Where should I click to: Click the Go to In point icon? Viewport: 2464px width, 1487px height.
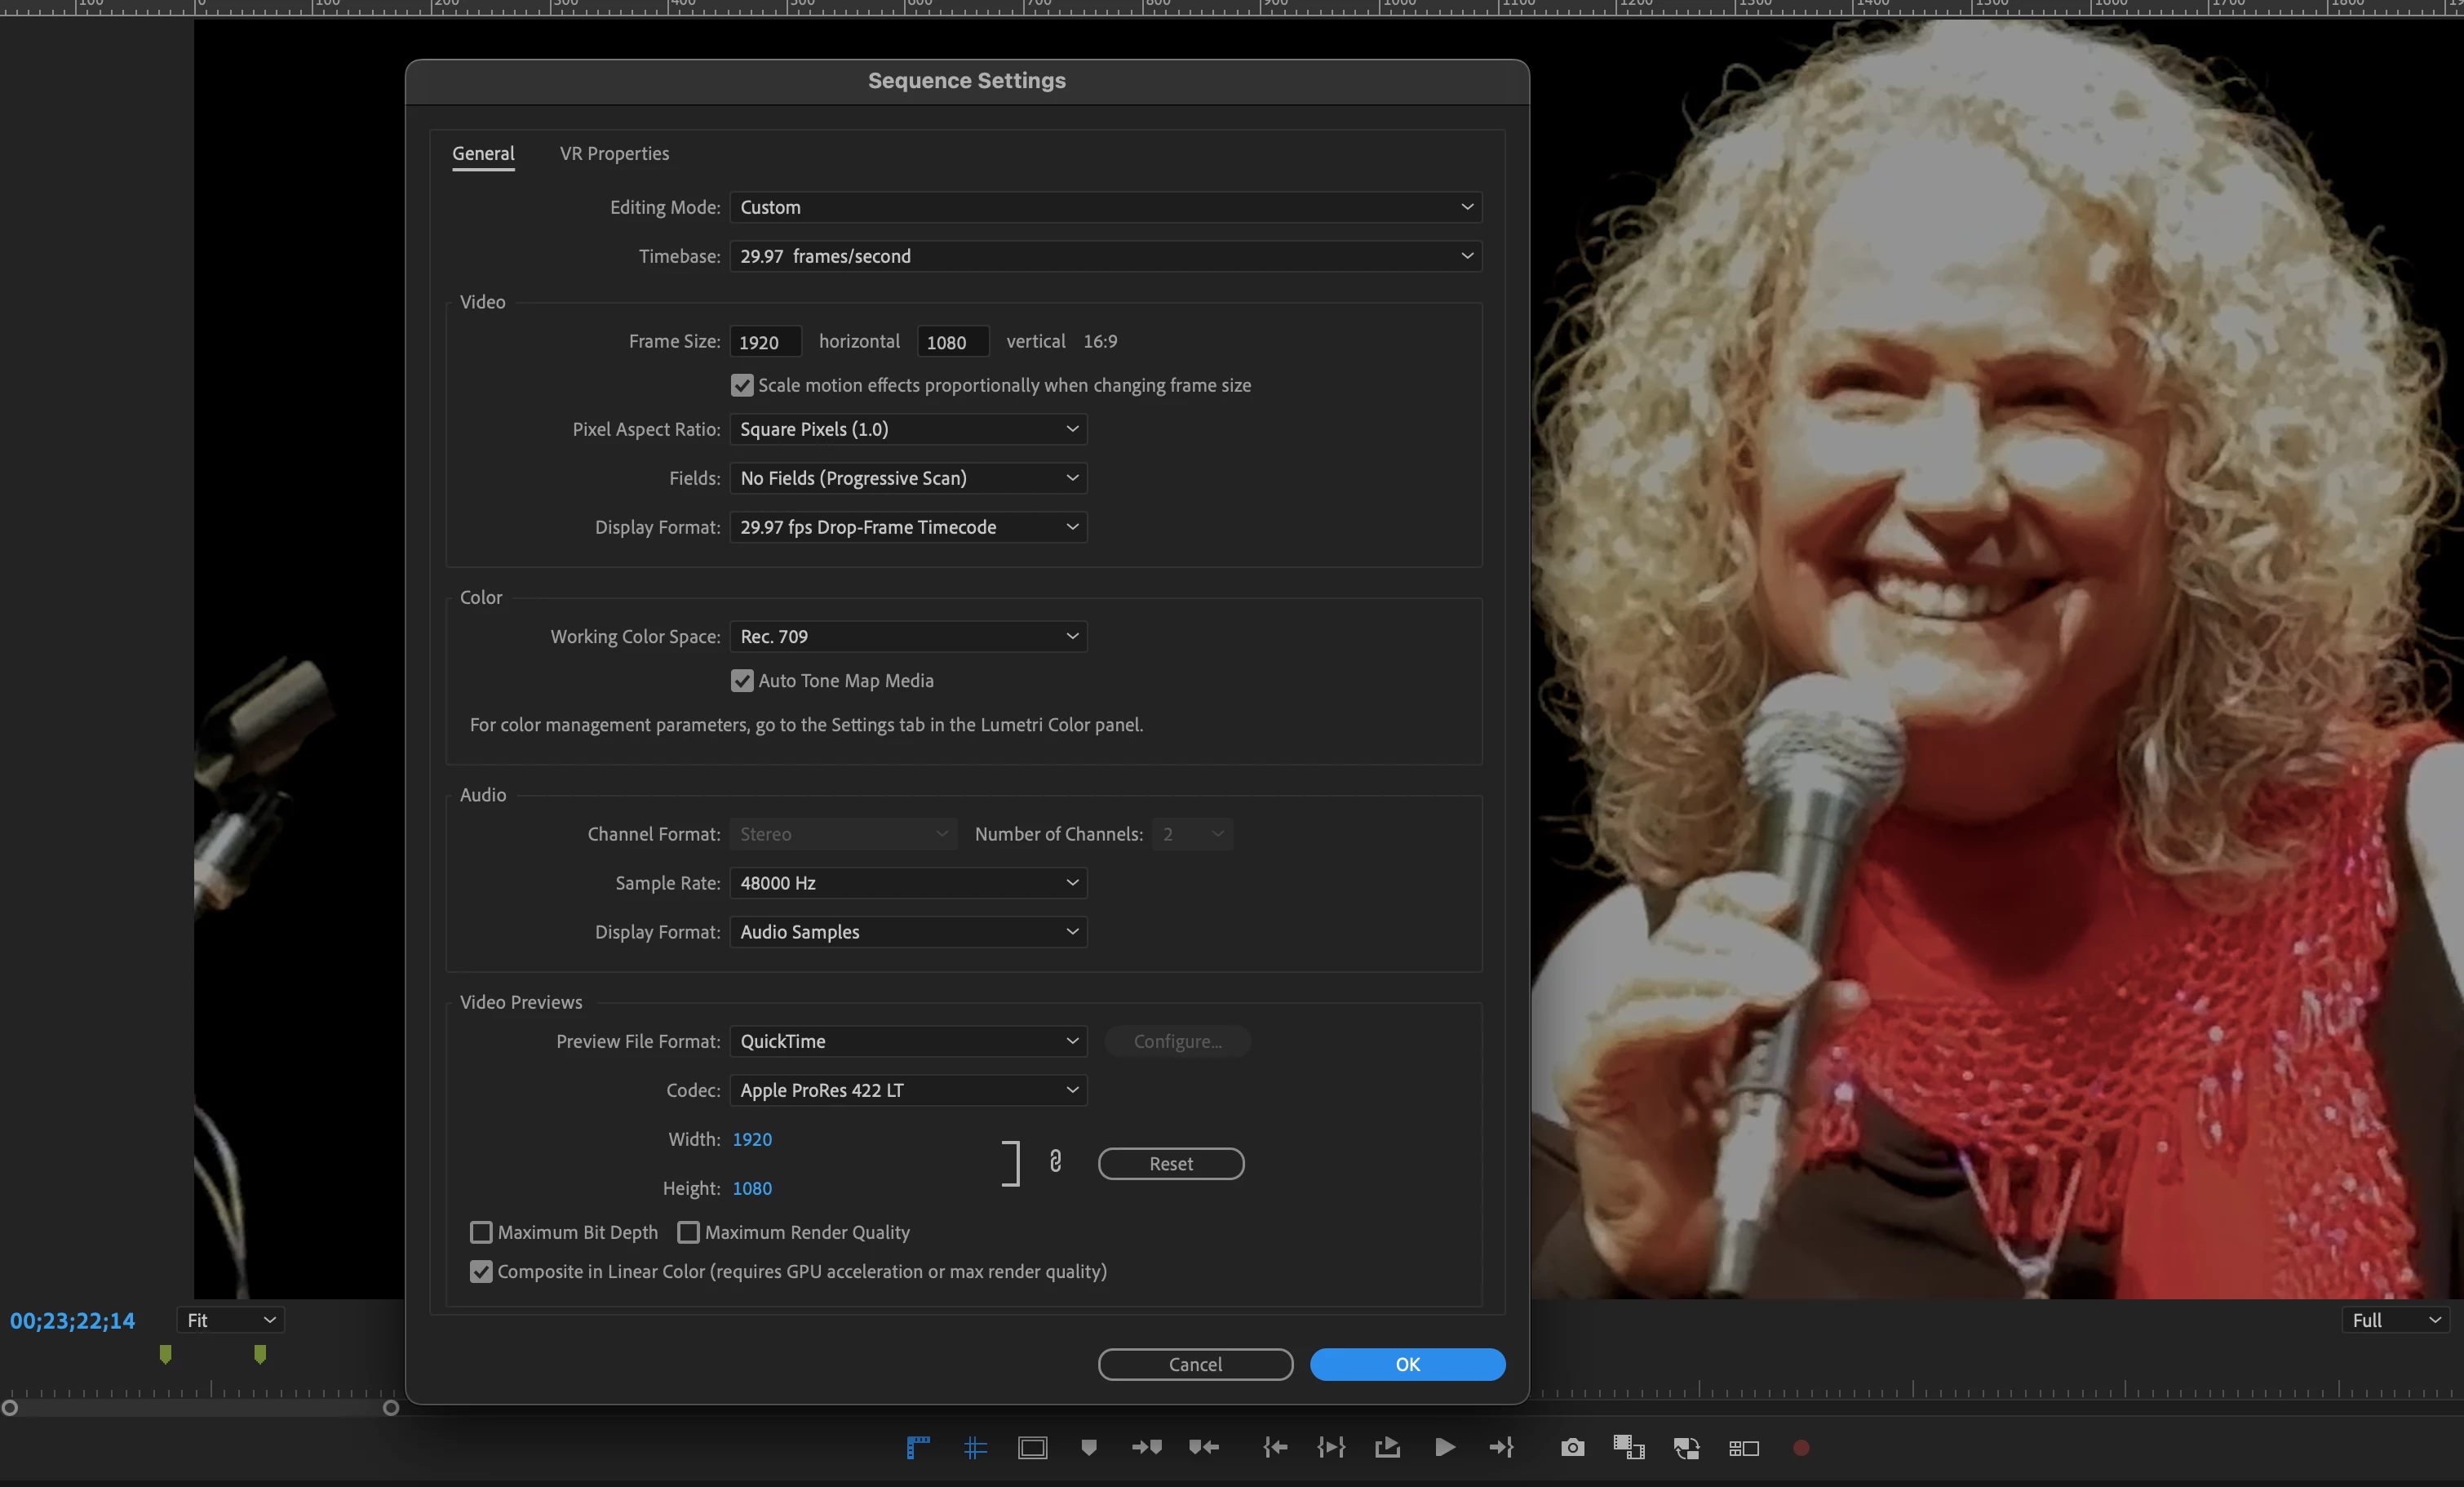[1274, 1447]
